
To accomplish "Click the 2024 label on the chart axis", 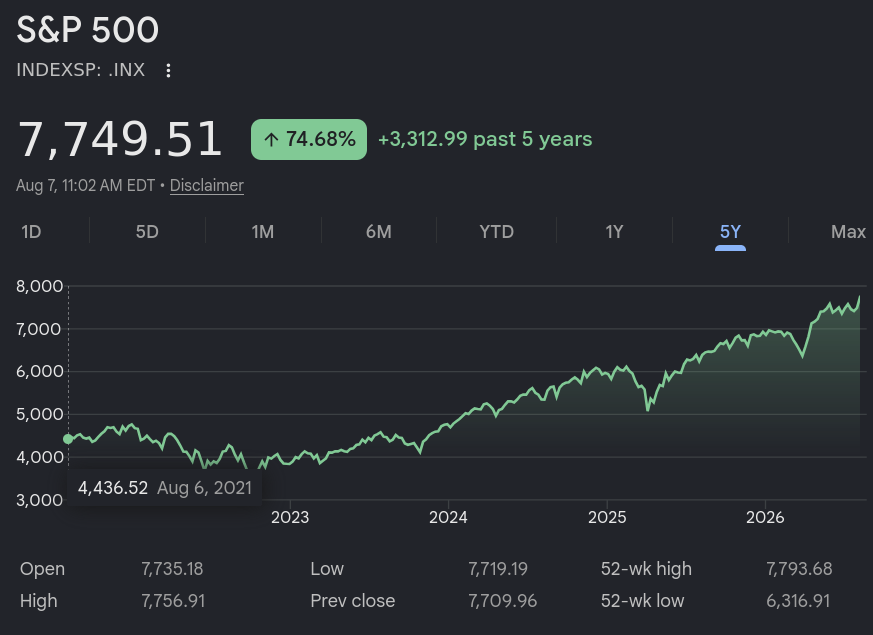I will pyautogui.click(x=448, y=517).
